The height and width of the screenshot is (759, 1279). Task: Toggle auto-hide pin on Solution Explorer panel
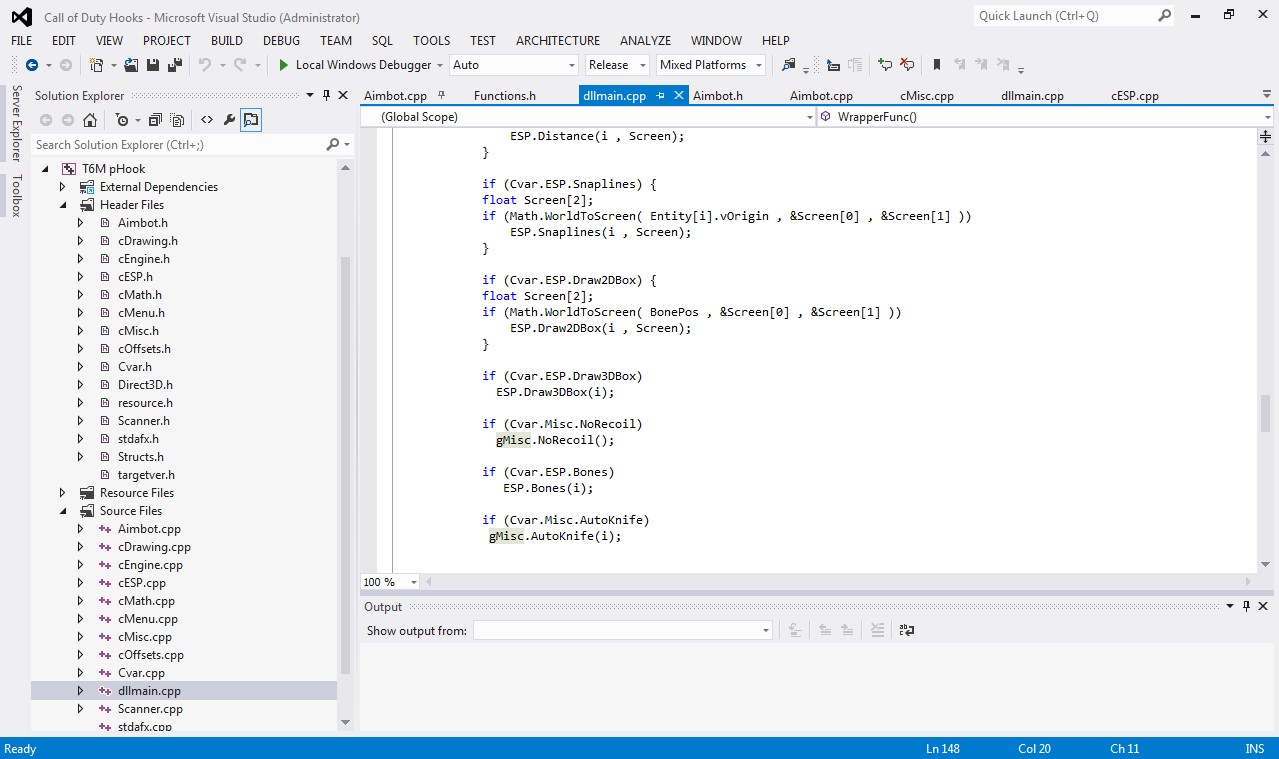(x=325, y=95)
